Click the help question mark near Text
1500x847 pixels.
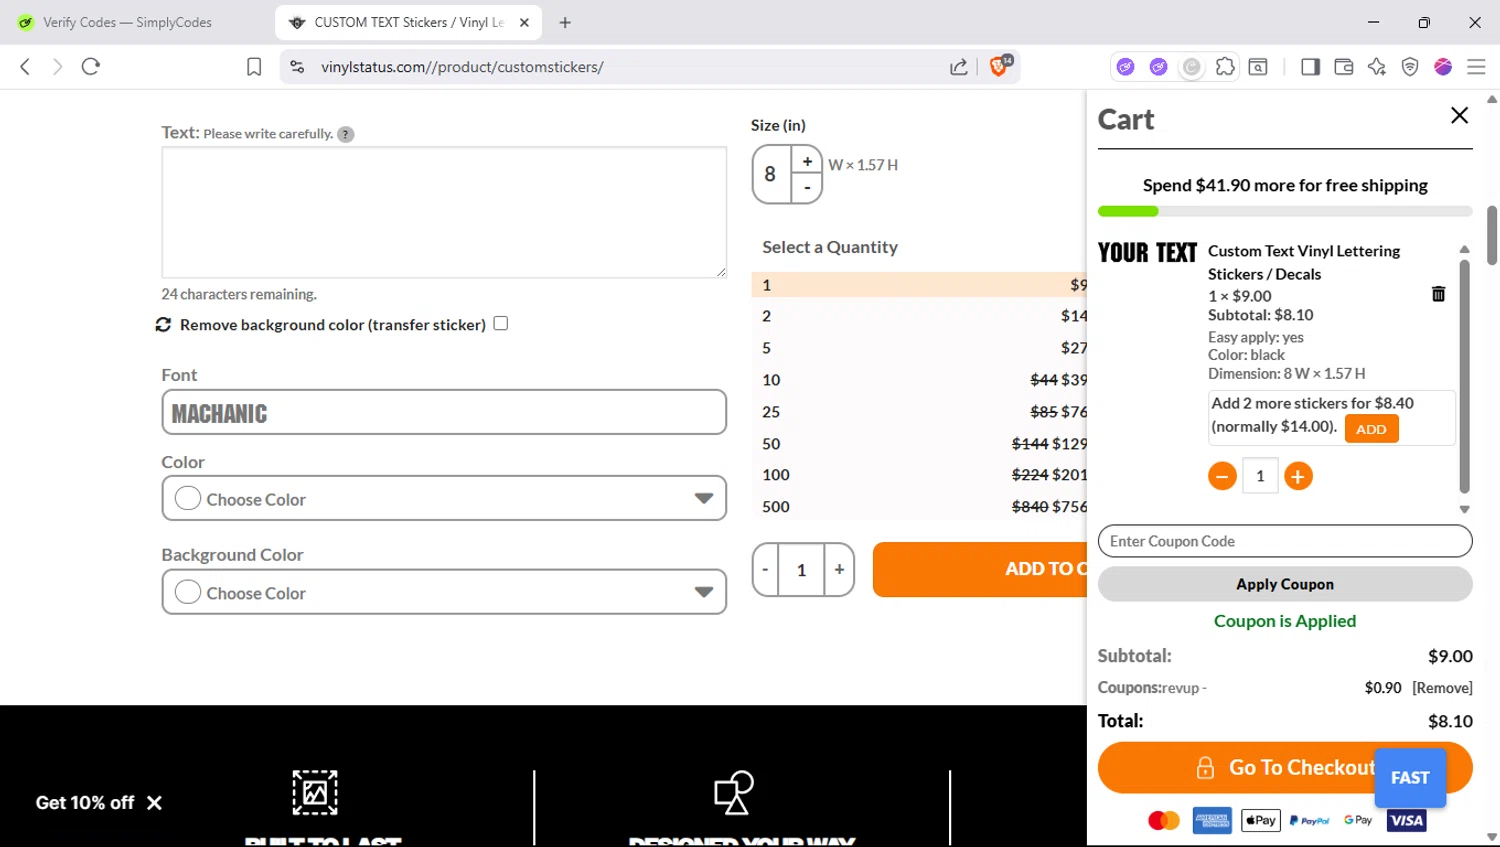coord(346,134)
